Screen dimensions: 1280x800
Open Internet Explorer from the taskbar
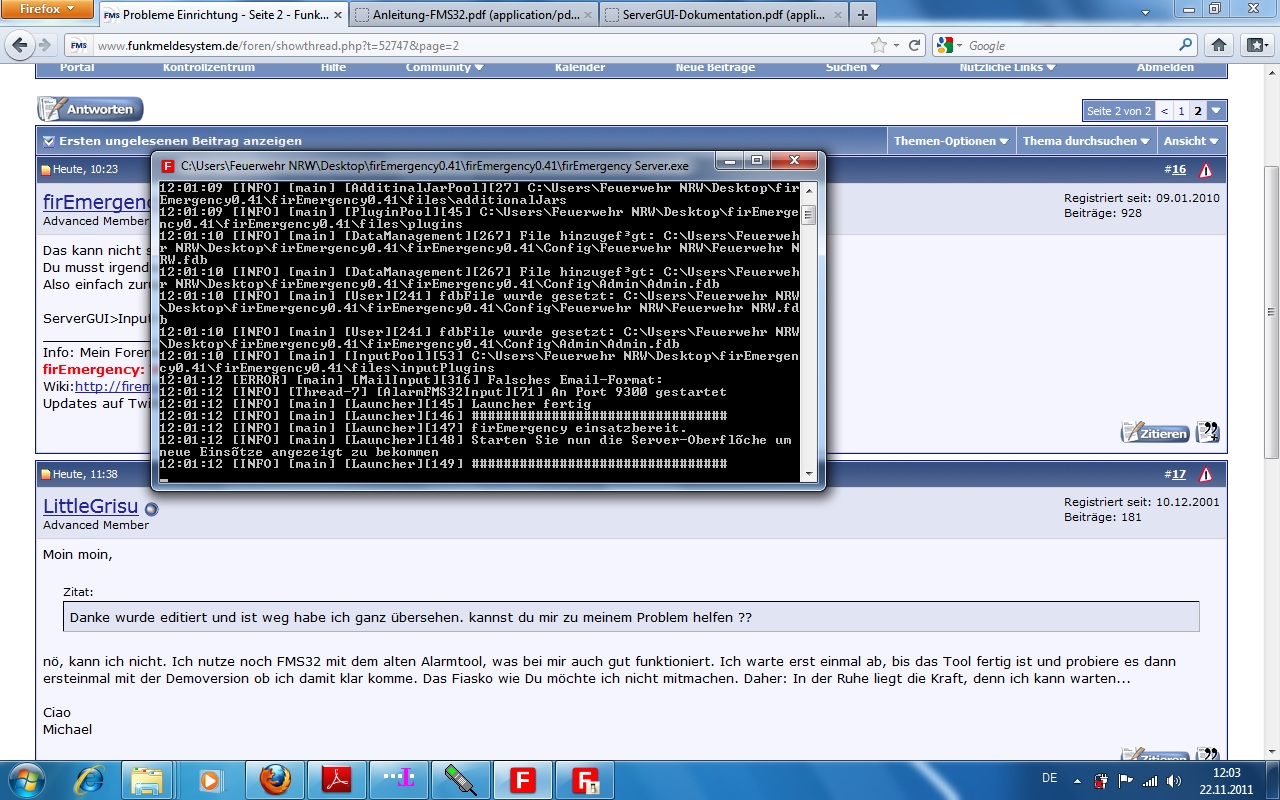click(90, 779)
